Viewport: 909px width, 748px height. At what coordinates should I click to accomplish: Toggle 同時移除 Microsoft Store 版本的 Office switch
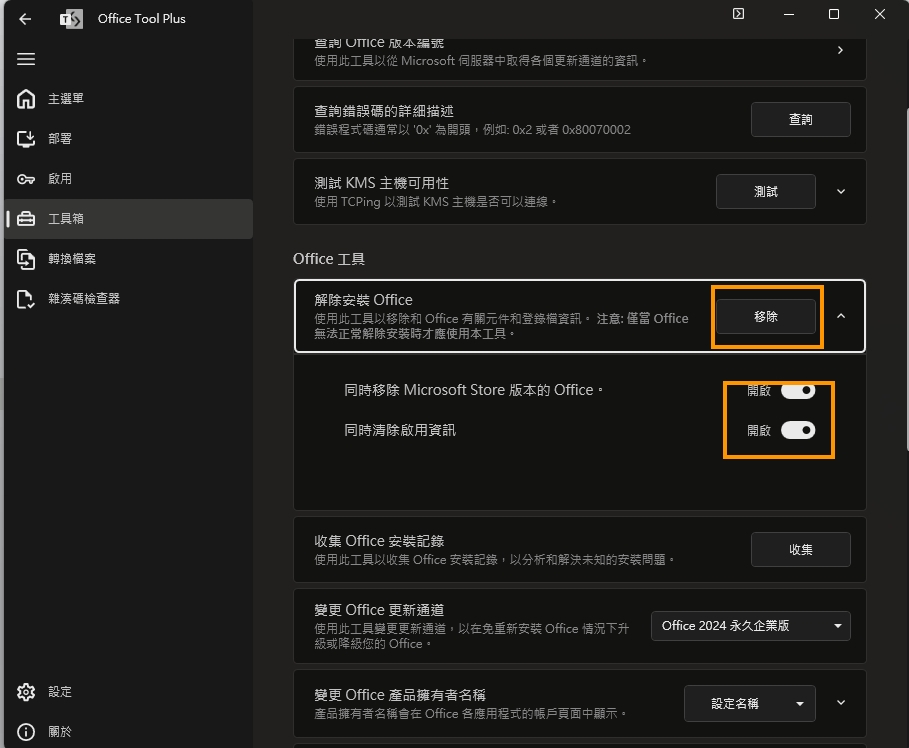click(798, 390)
